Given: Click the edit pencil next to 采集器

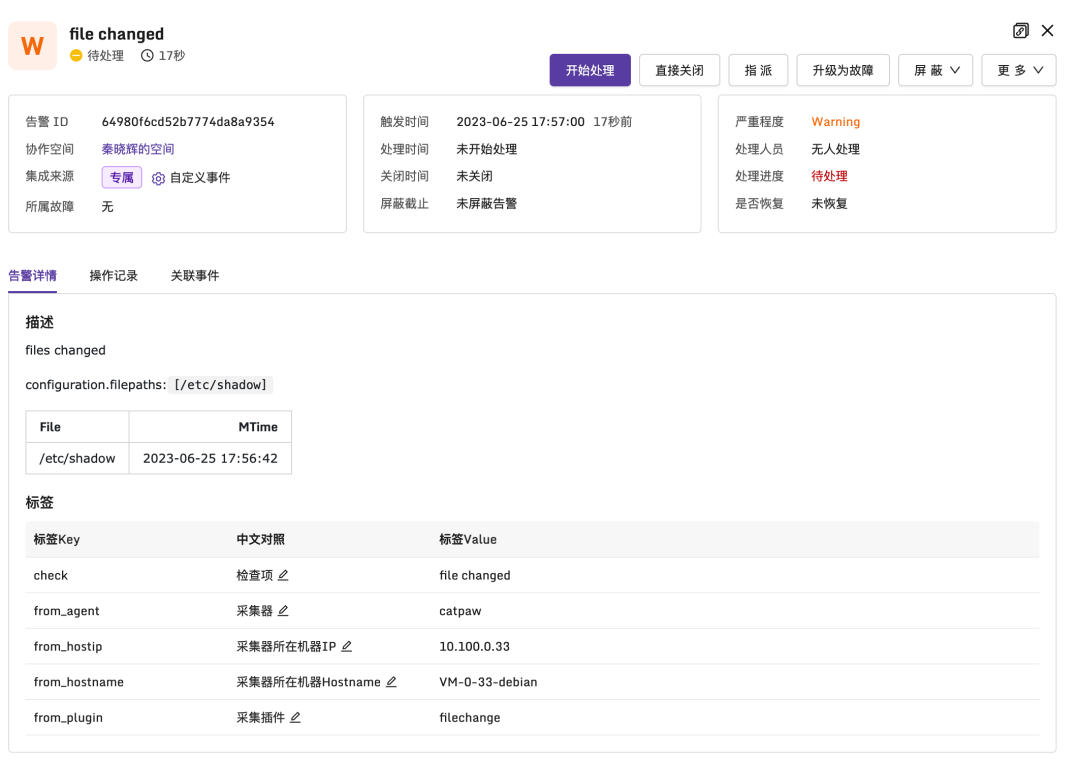Looking at the screenshot, I should pos(283,611).
